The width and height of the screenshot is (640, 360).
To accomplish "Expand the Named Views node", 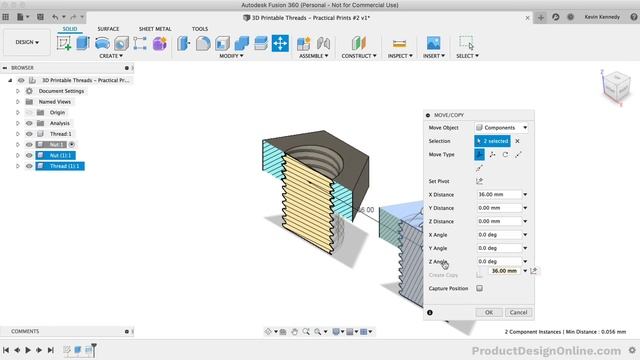I will 18,102.
